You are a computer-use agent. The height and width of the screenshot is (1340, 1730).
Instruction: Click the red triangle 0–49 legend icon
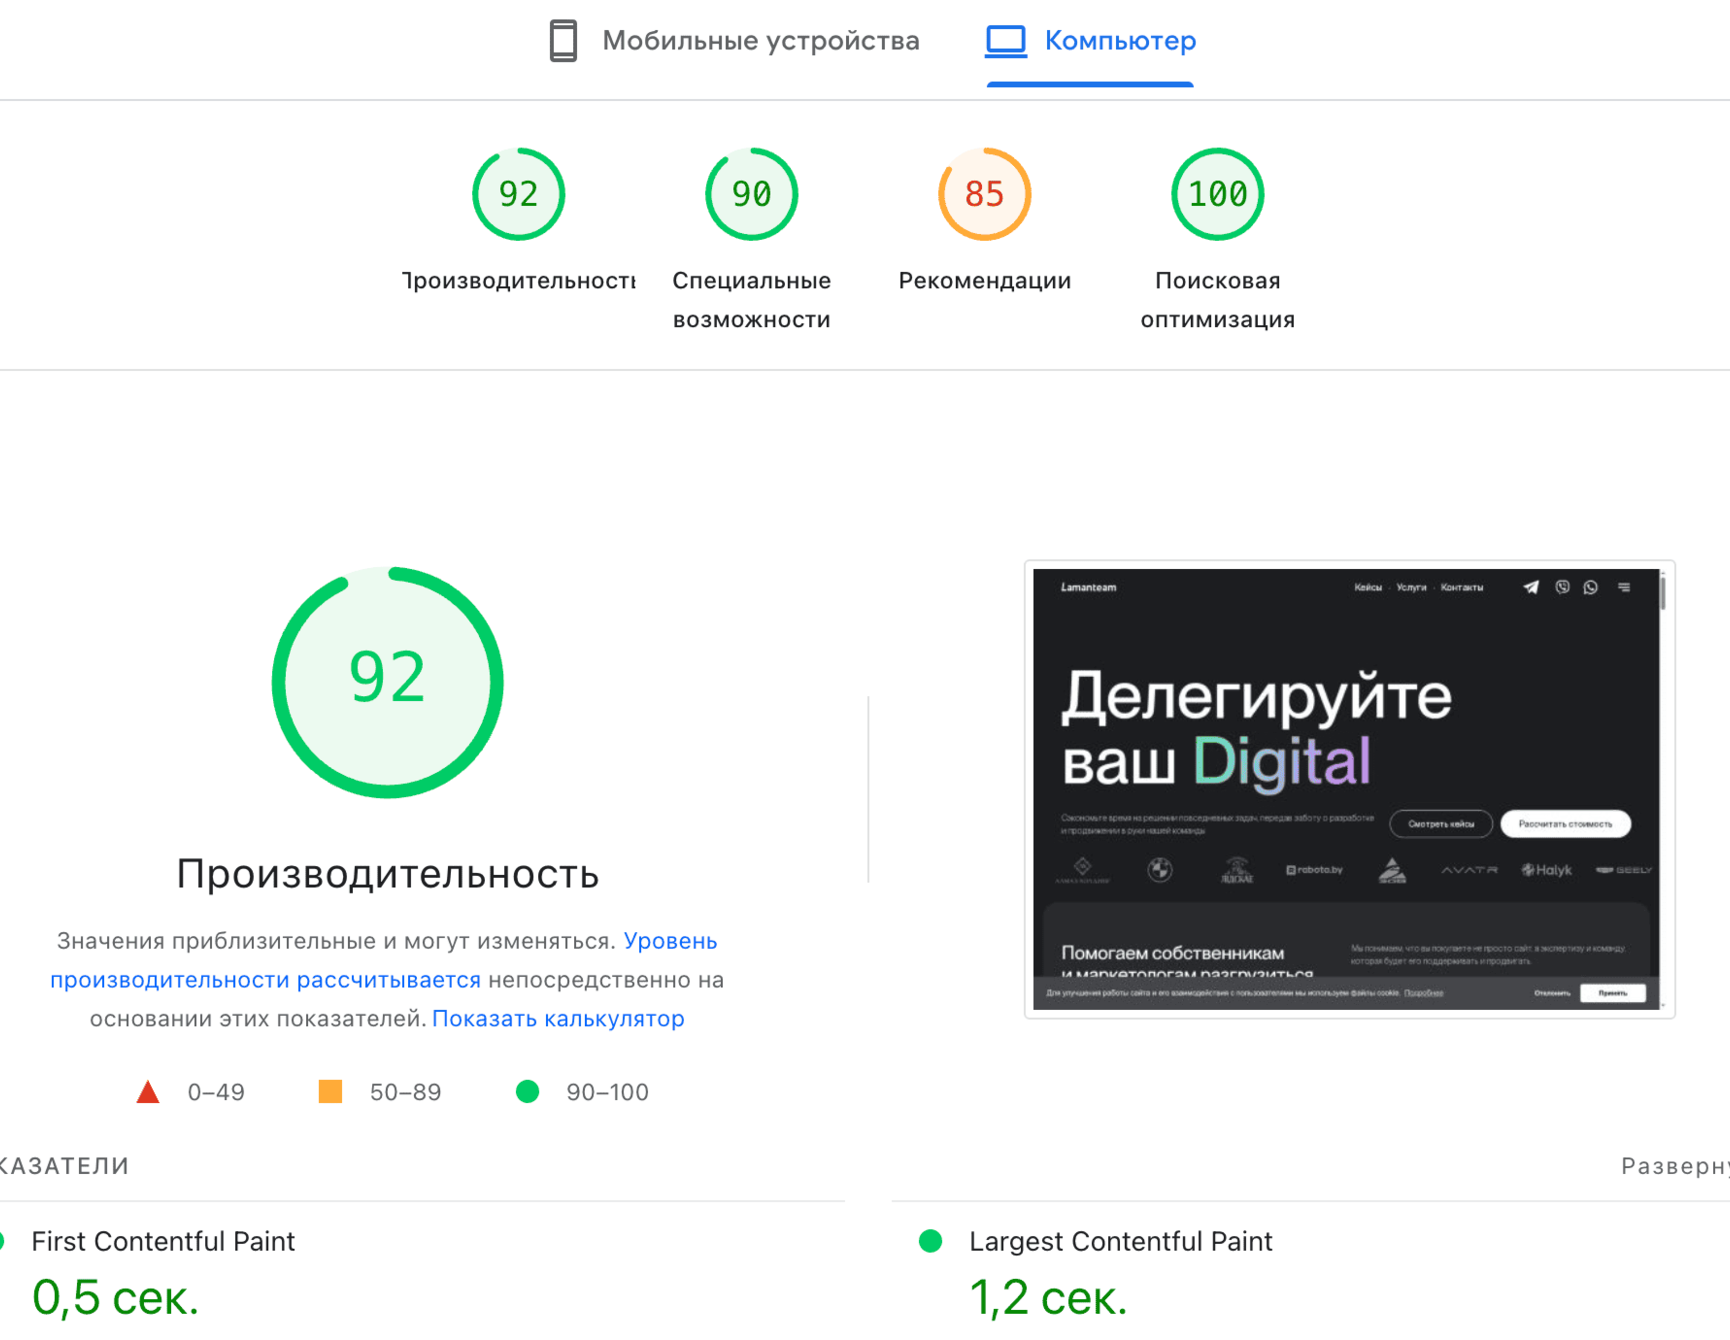coord(148,1092)
